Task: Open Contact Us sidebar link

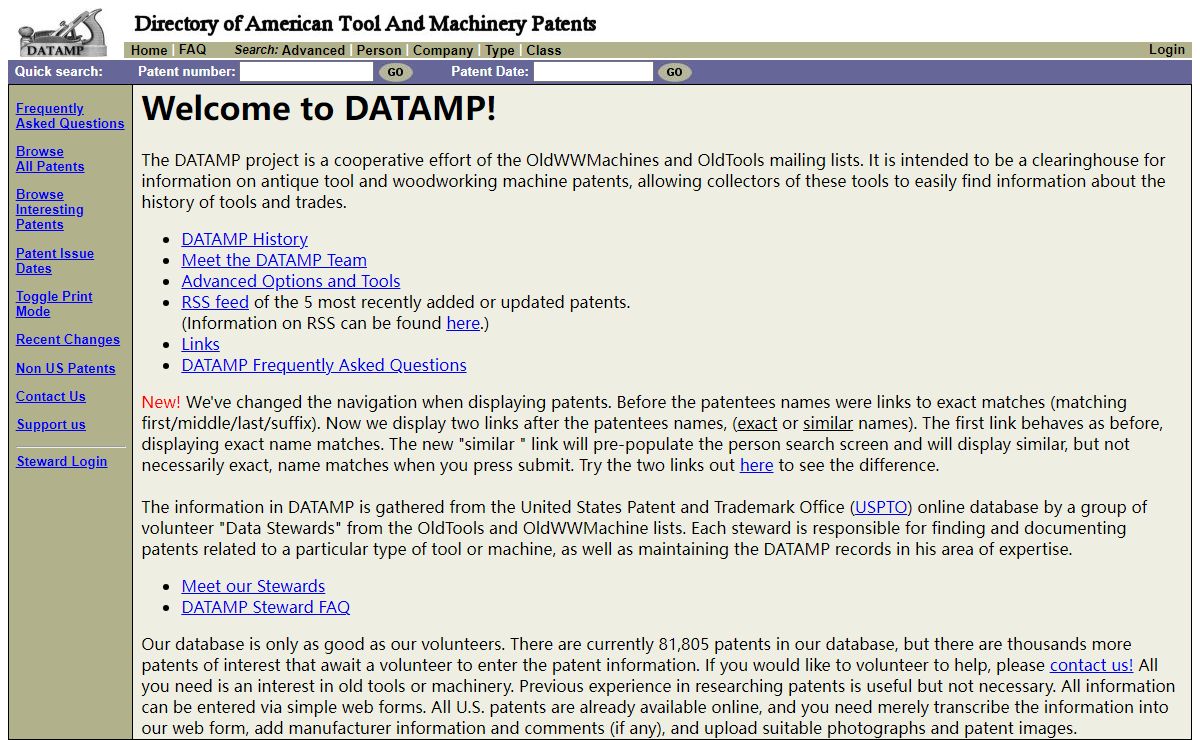Action: pyautogui.click(x=51, y=396)
